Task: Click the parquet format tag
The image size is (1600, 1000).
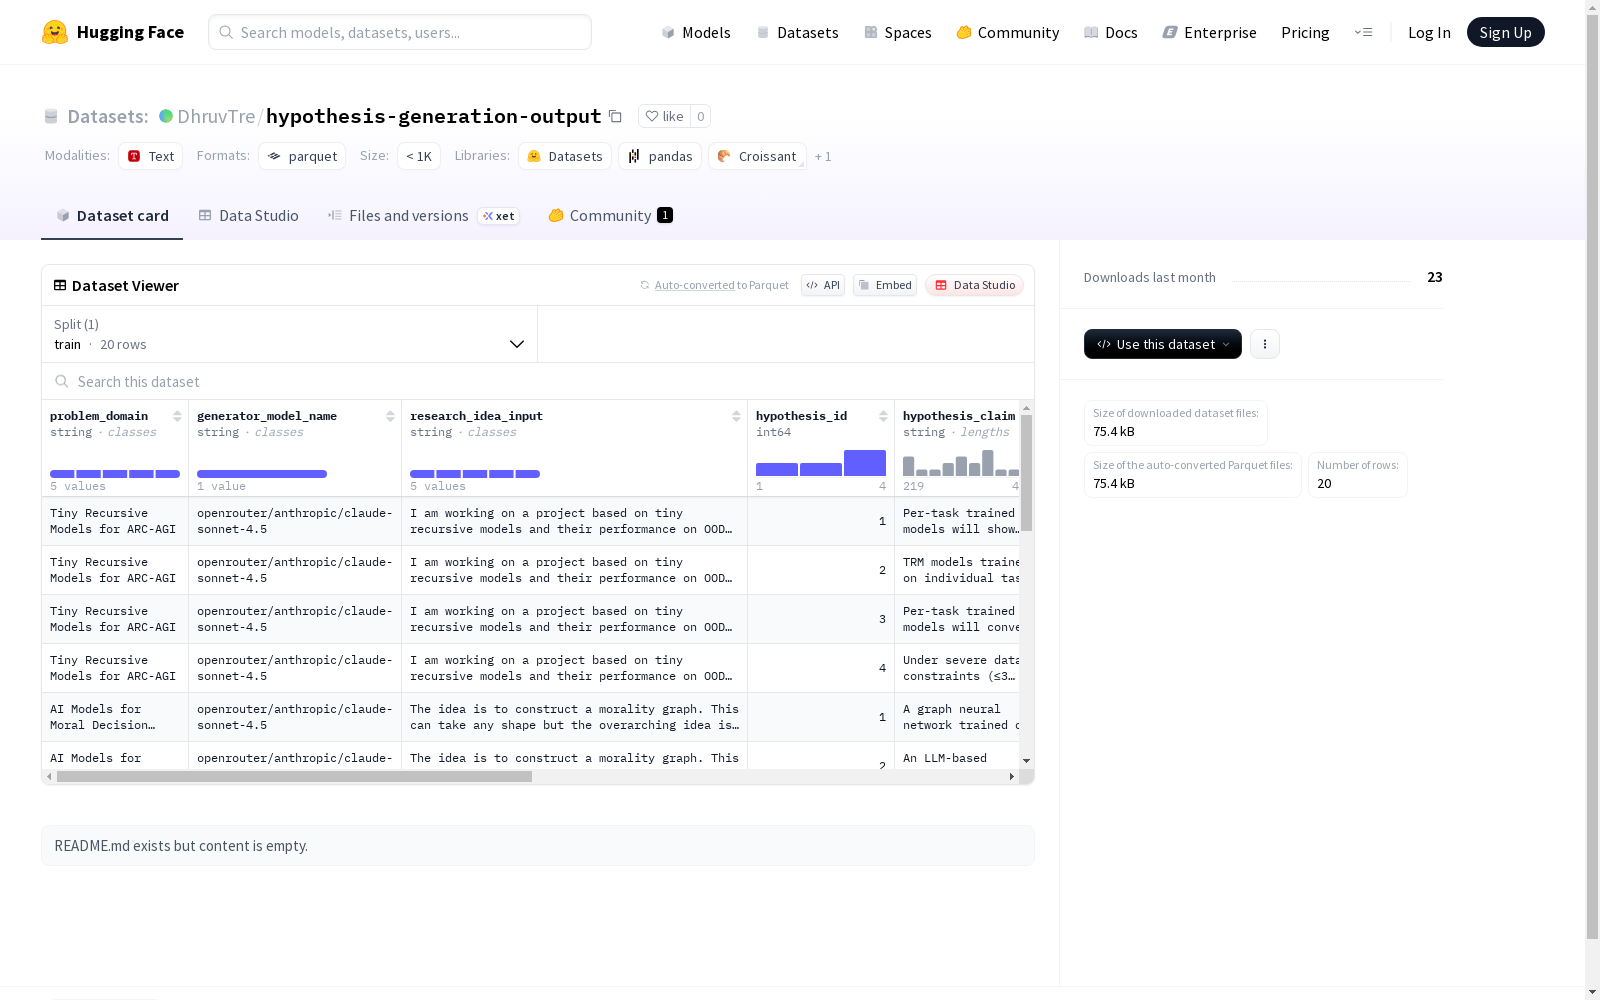Action: (x=302, y=156)
